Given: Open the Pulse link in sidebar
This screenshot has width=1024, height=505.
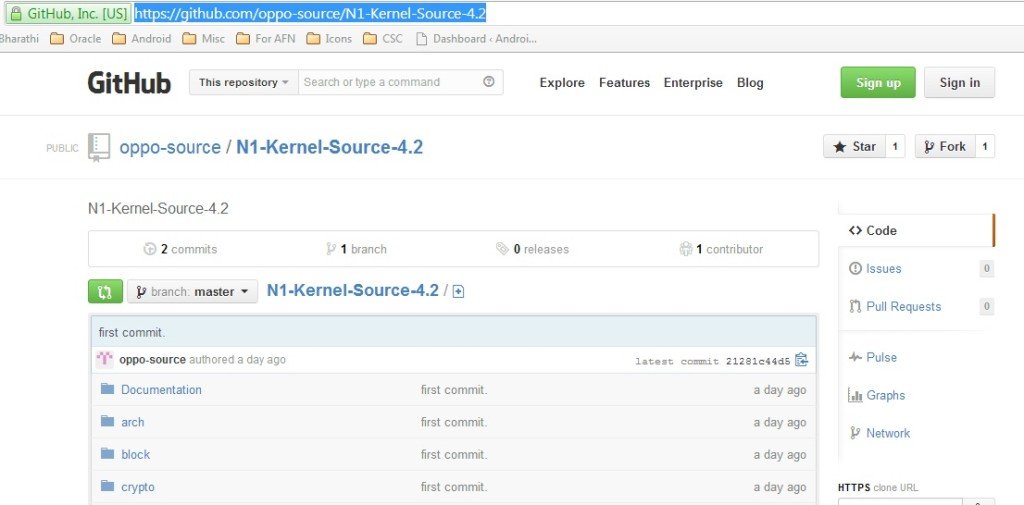Looking at the screenshot, I should click(x=881, y=357).
